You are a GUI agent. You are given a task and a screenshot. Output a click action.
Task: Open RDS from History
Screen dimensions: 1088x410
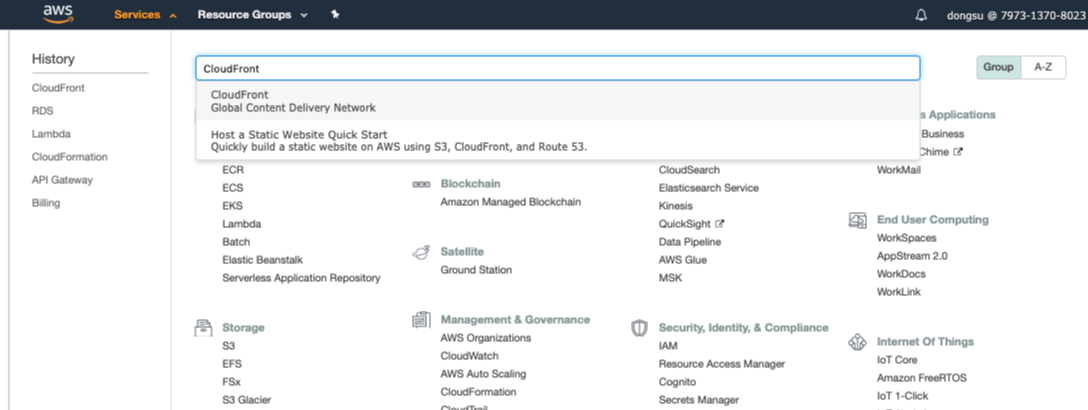[42, 111]
